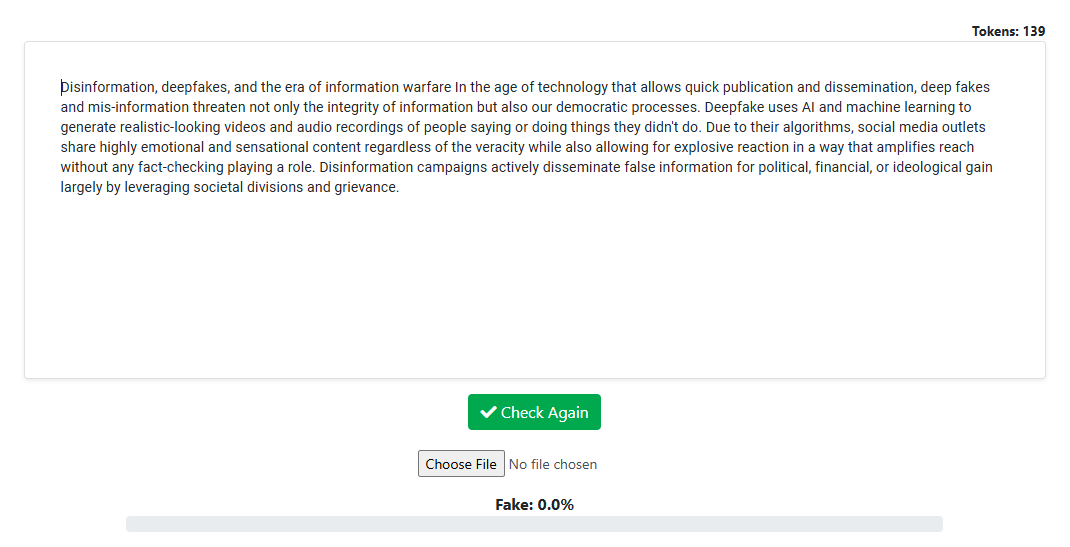
Task: Click the checkmark icon on Check Again
Action: [x=488, y=412]
